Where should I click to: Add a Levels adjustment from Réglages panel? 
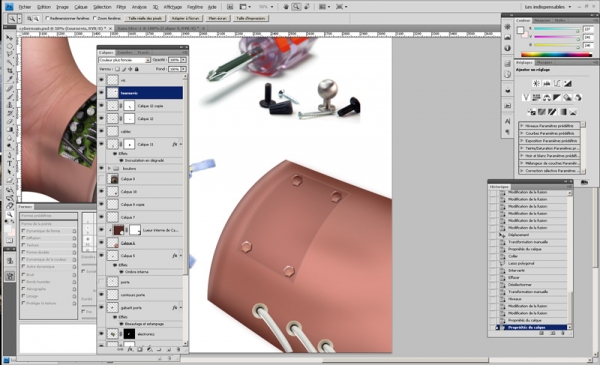(x=547, y=83)
